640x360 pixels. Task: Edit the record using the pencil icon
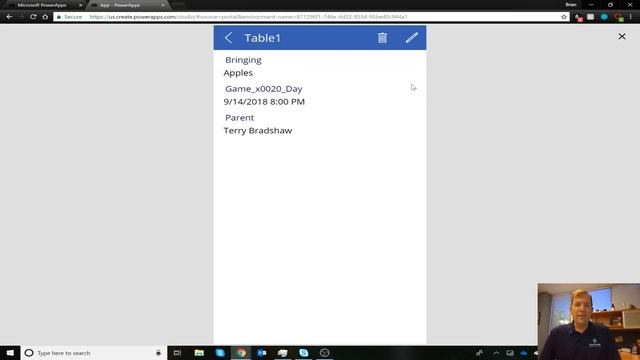tap(412, 38)
